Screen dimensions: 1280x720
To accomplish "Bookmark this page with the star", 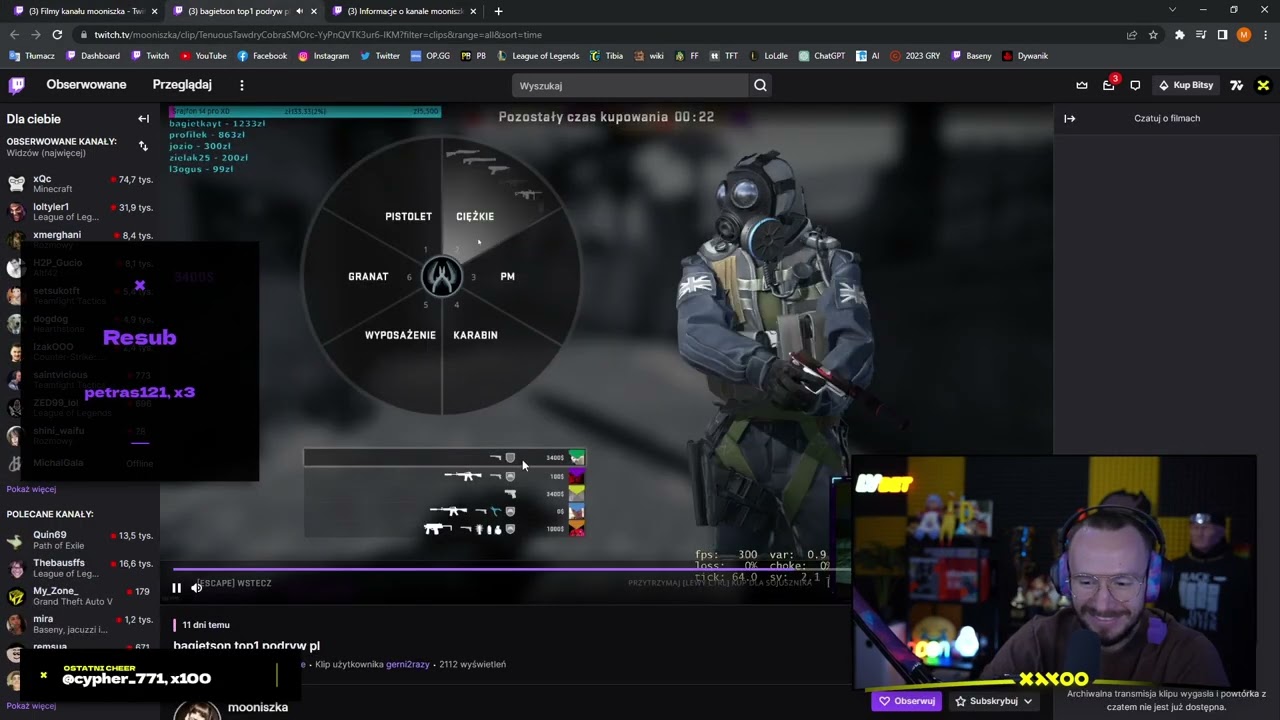I will [1153, 34].
